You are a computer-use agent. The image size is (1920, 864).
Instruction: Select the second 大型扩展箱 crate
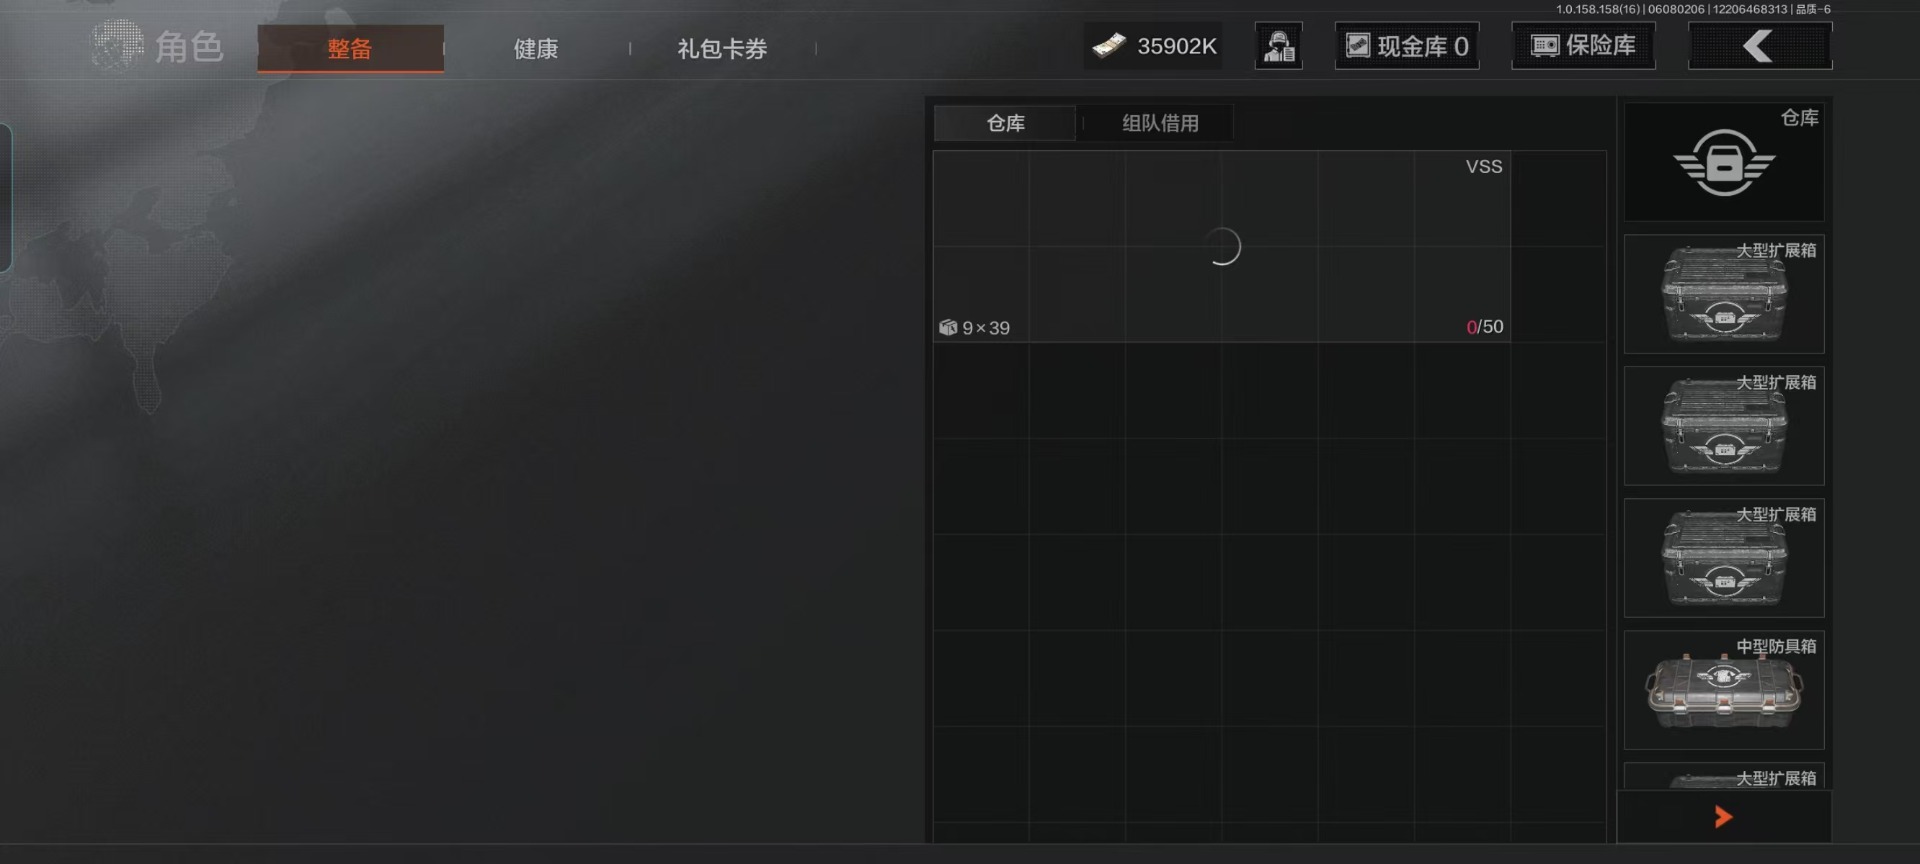tap(1724, 426)
